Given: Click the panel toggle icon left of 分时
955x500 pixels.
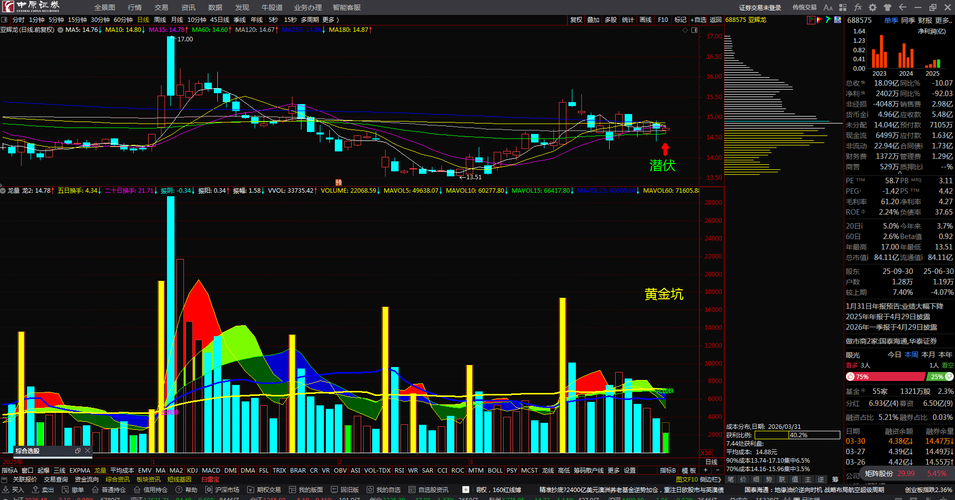Looking at the screenshot, I should tap(5, 20).
